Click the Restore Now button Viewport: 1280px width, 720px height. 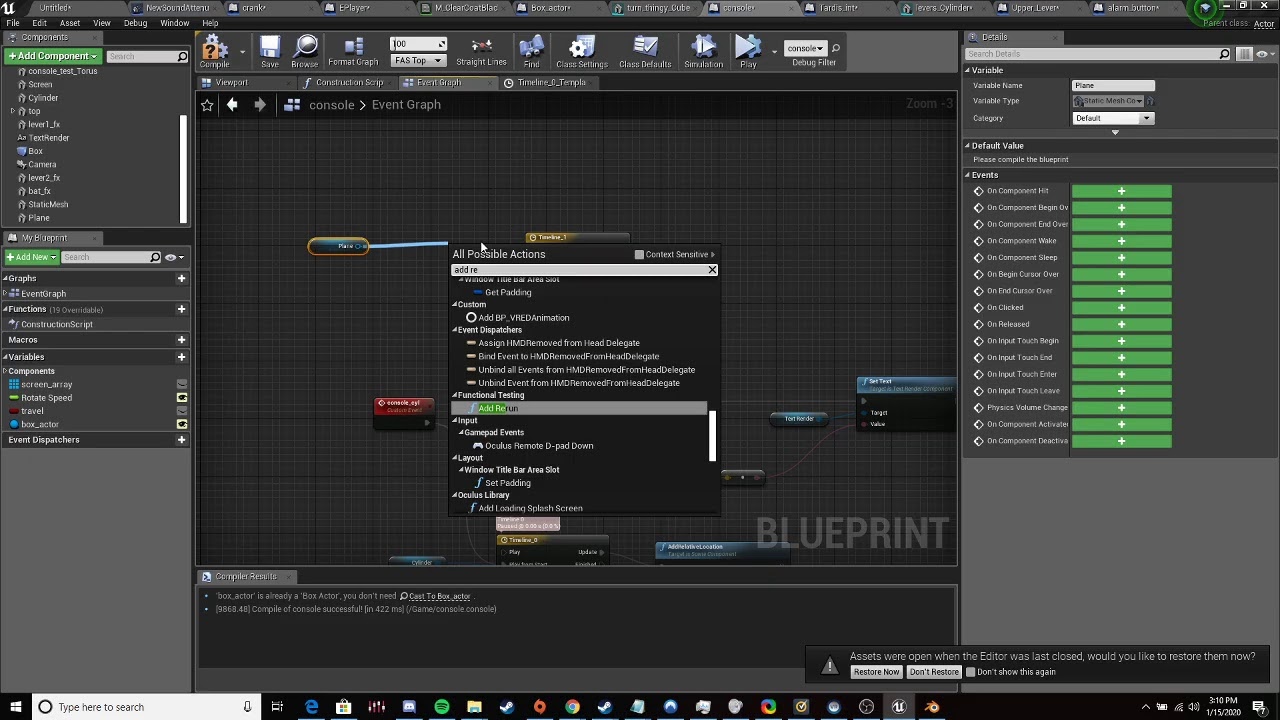pos(876,672)
